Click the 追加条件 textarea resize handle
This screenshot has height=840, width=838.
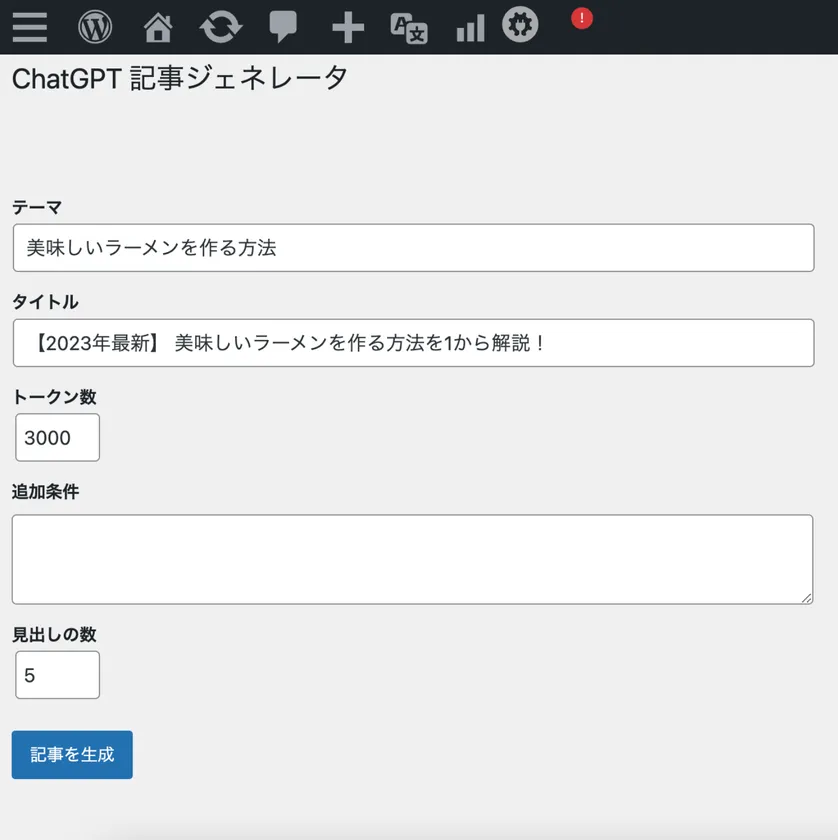pyautogui.click(x=806, y=597)
